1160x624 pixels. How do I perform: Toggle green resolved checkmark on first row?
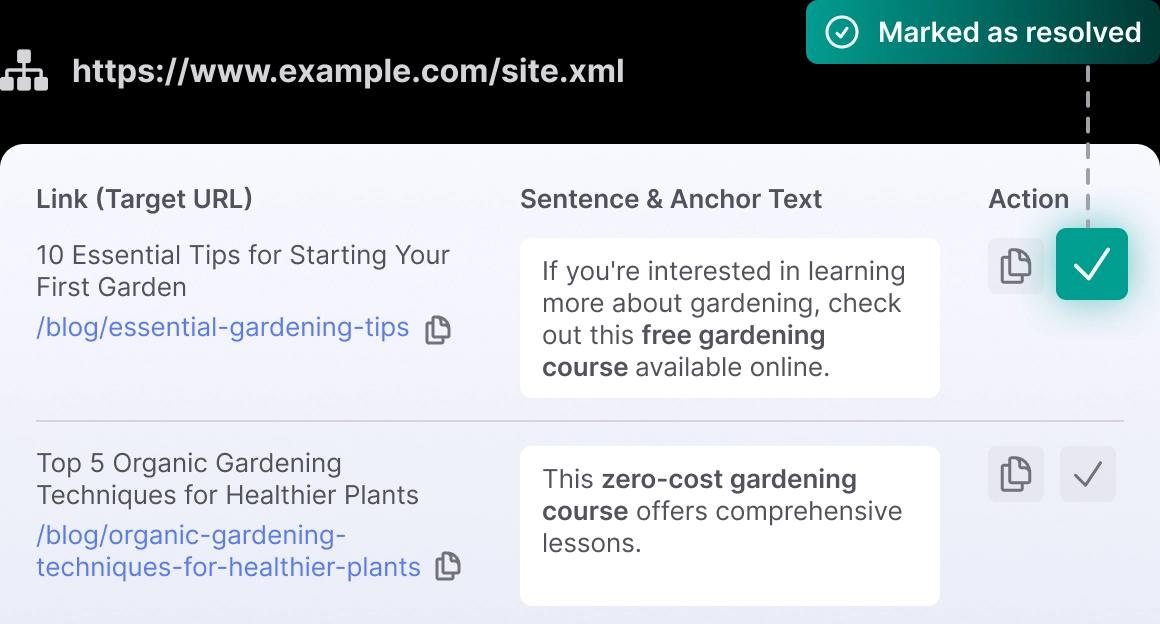pos(1092,264)
